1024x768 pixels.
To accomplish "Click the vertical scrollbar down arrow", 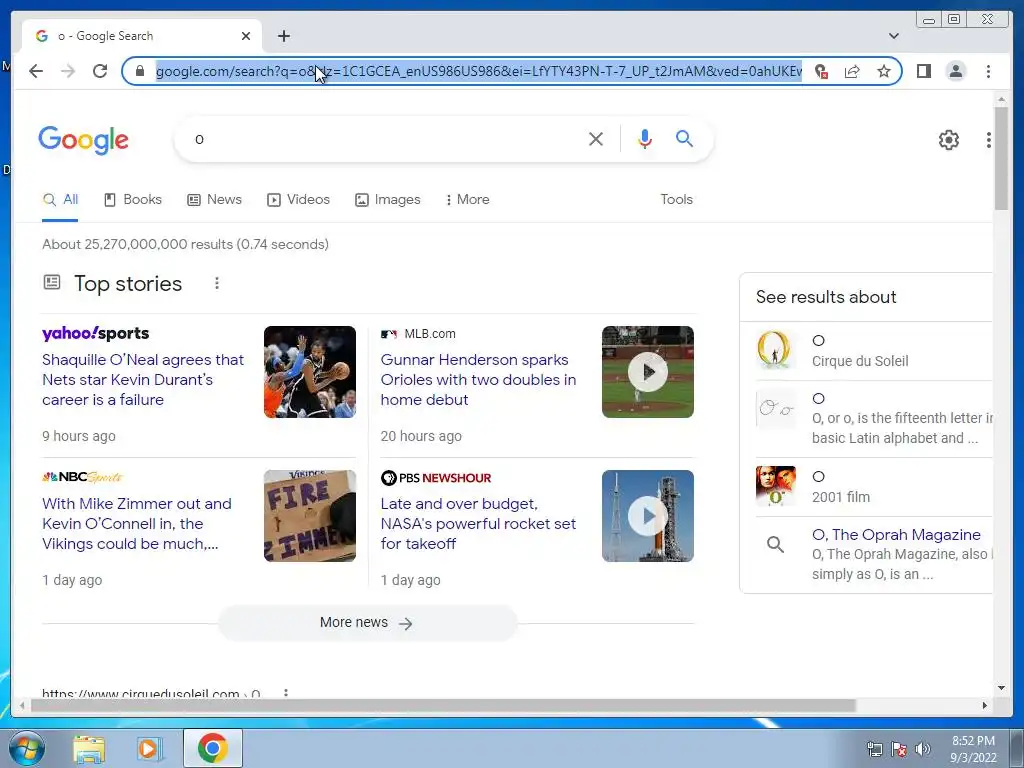I will (x=1001, y=688).
